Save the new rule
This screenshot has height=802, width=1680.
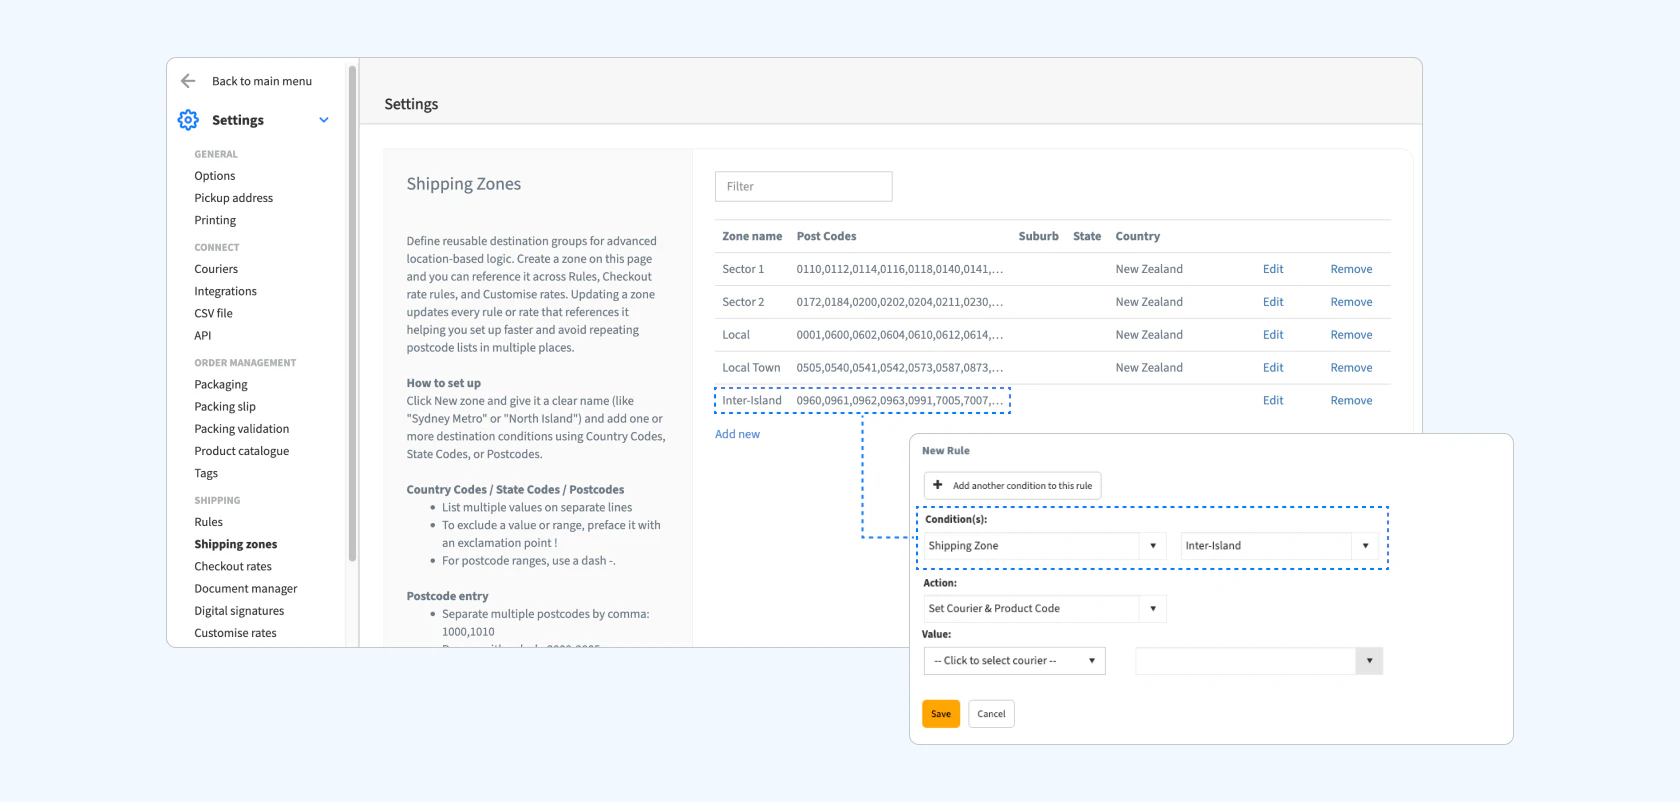[x=941, y=714]
